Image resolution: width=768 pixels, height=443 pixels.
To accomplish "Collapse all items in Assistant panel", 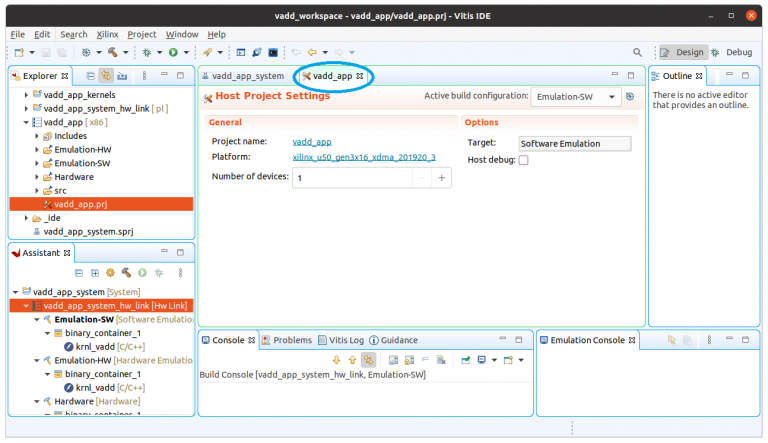I will tap(78, 272).
